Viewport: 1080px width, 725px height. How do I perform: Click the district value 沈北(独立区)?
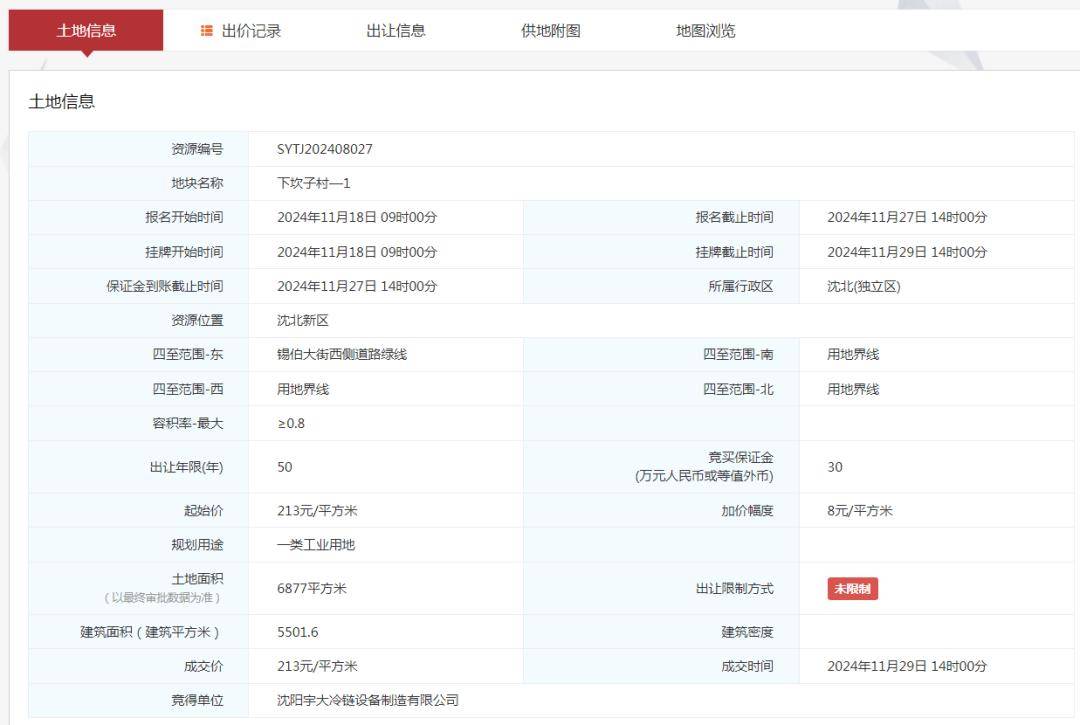(x=864, y=286)
